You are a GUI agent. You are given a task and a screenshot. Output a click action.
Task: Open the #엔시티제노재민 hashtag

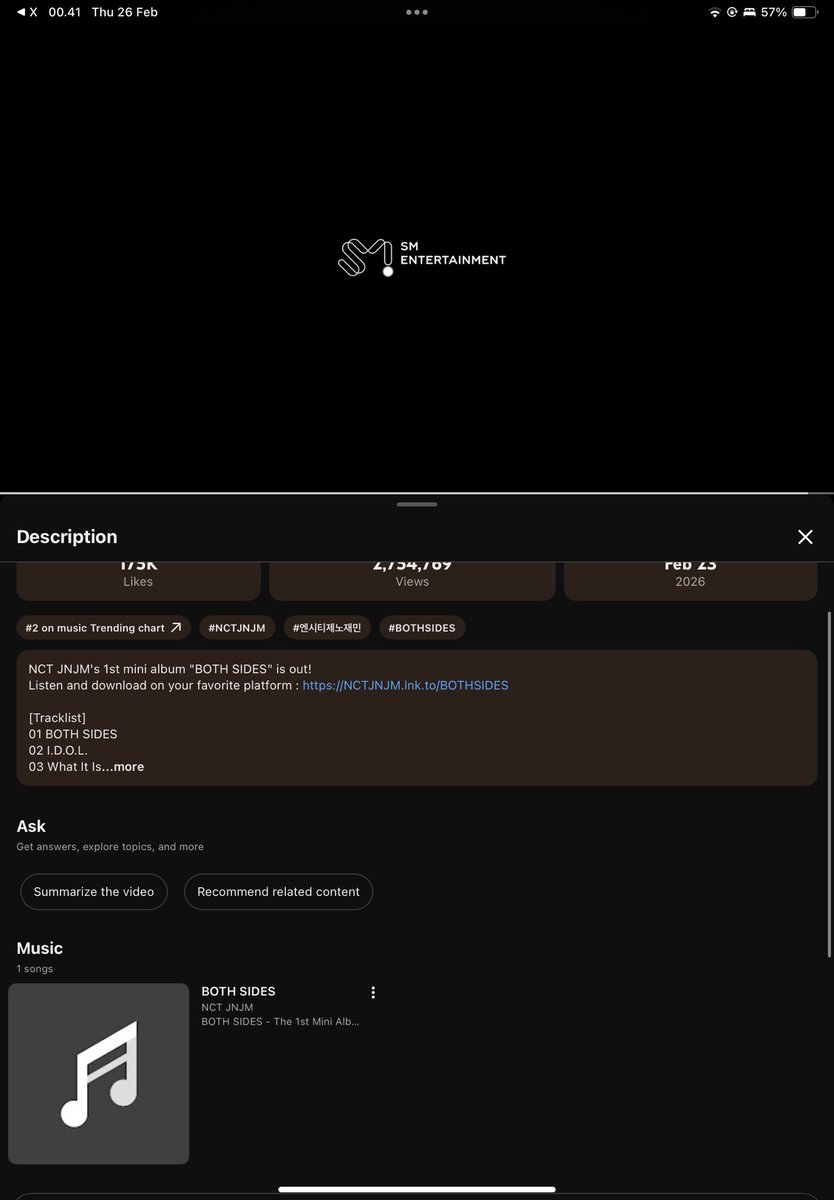point(327,628)
